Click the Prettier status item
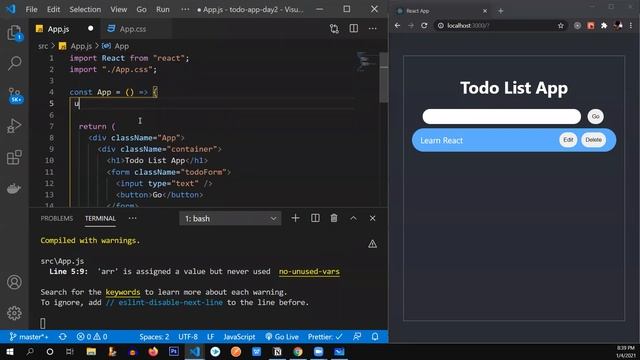640x360 pixels. click(x=325, y=337)
